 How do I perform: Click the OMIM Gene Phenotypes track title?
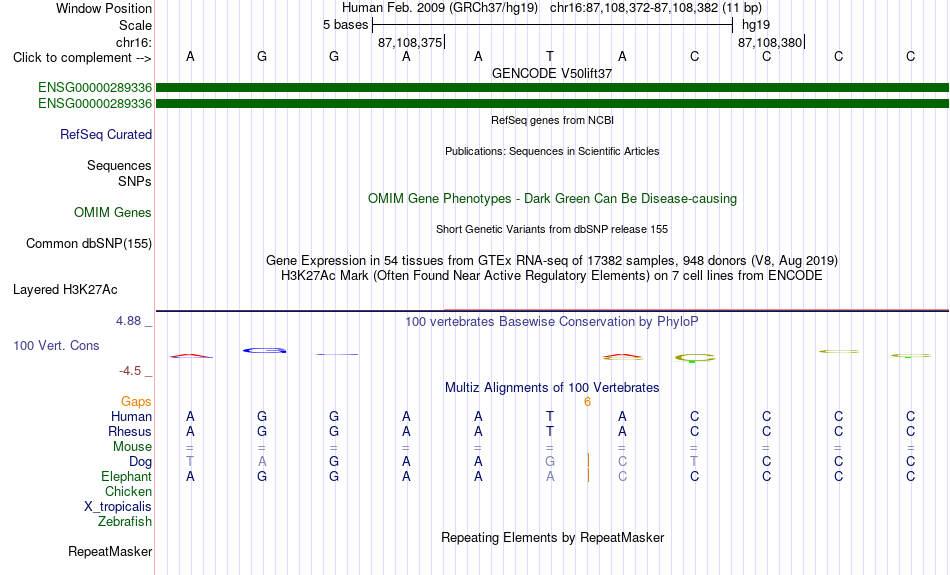(552, 199)
